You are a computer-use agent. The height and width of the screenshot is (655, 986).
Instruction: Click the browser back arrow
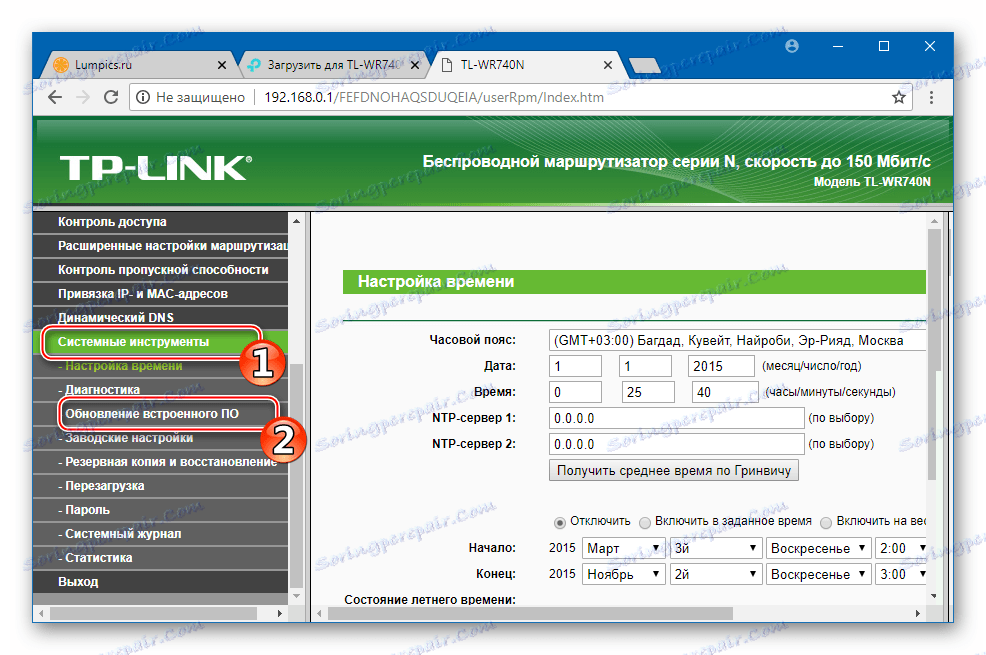tap(55, 97)
